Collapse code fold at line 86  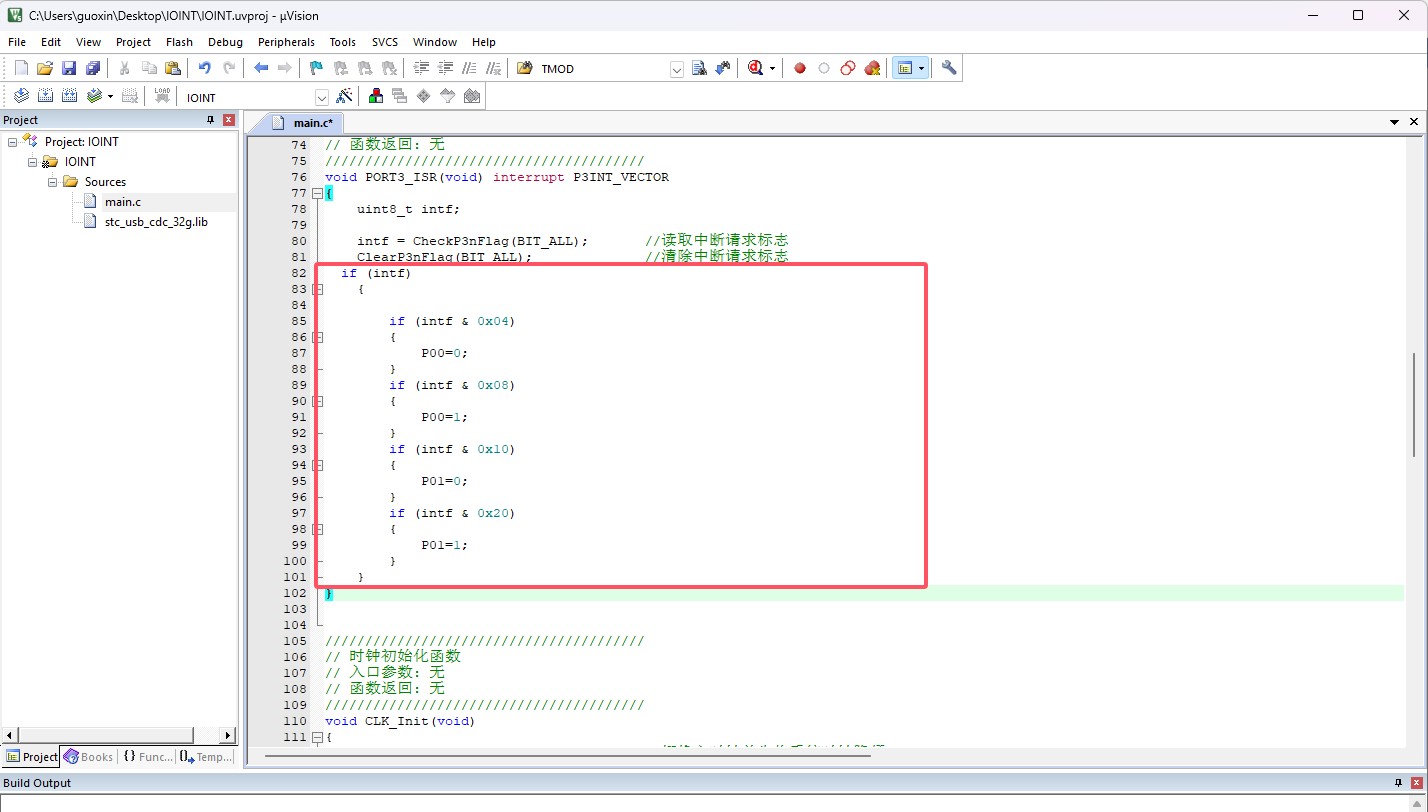pos(317,337)
